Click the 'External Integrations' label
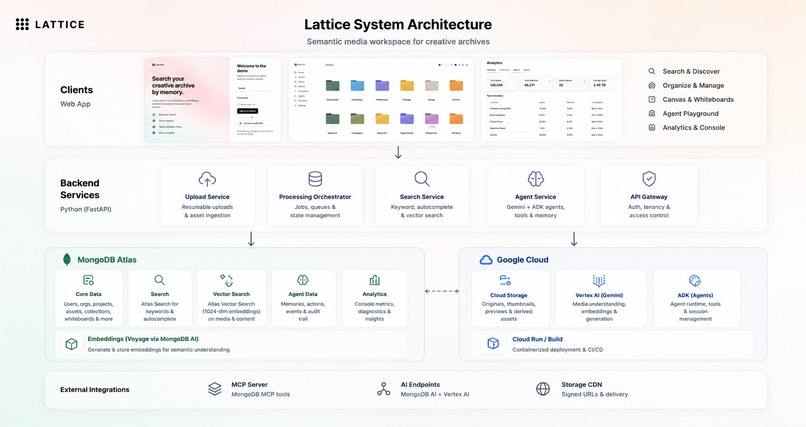 pyautogui.click(x=95, y=389)
